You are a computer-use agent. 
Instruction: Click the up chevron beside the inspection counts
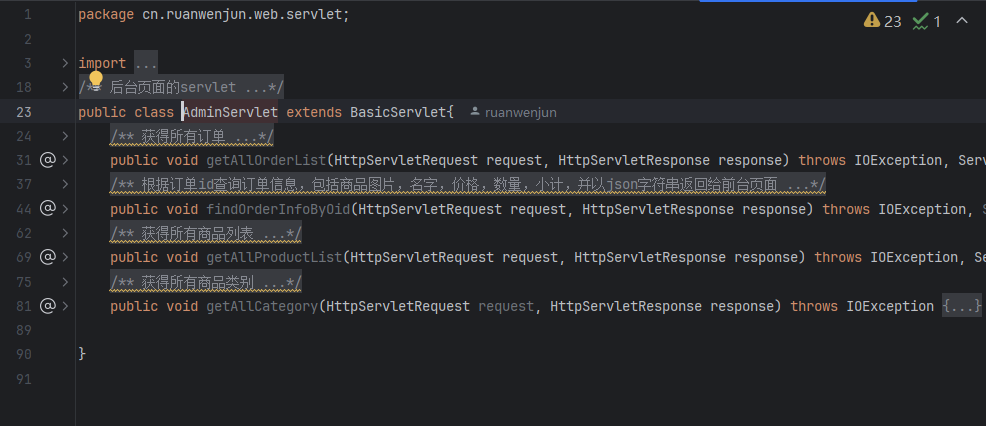click(x=962, y=21)
